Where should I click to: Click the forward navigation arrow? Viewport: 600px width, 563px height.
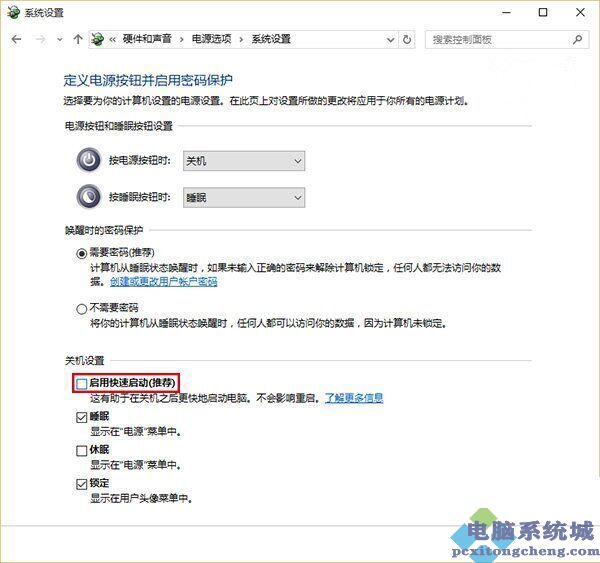40,39
